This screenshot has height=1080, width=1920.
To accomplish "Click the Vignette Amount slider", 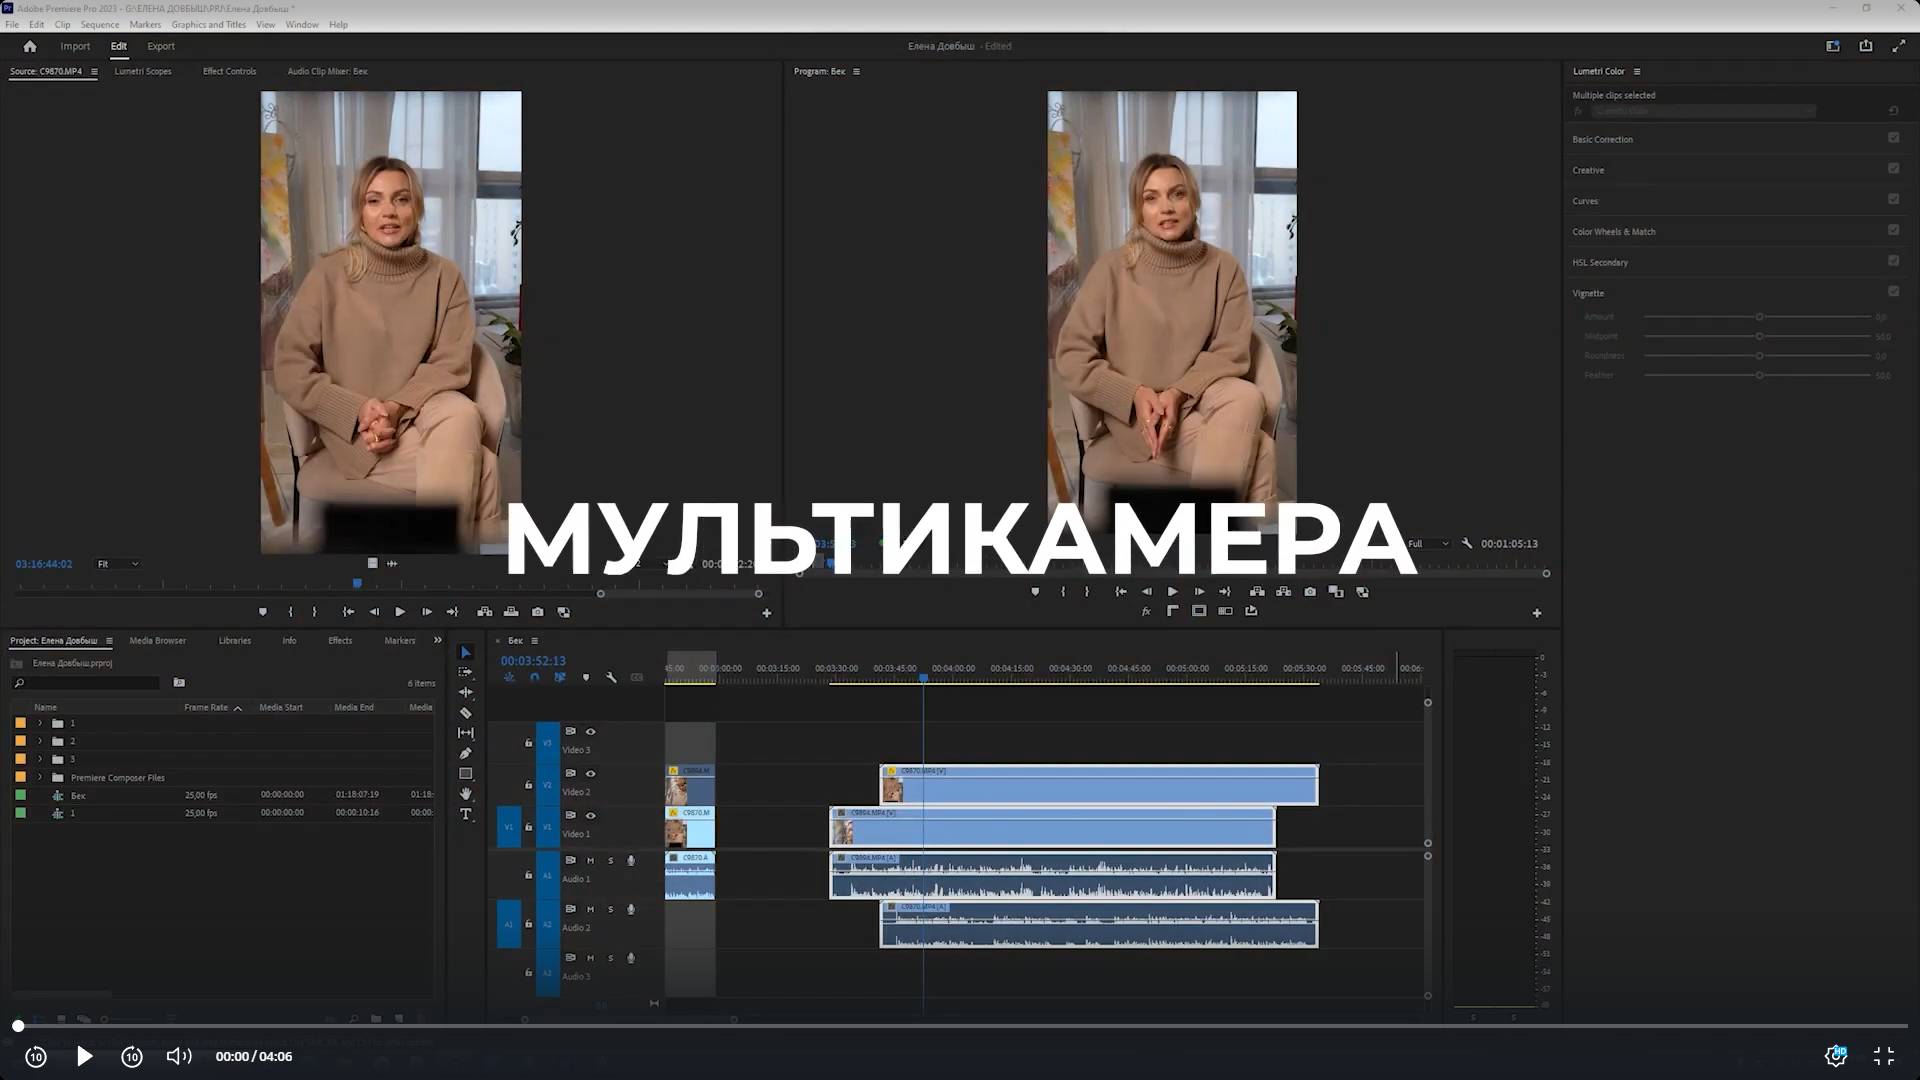I will (1758, 317).
